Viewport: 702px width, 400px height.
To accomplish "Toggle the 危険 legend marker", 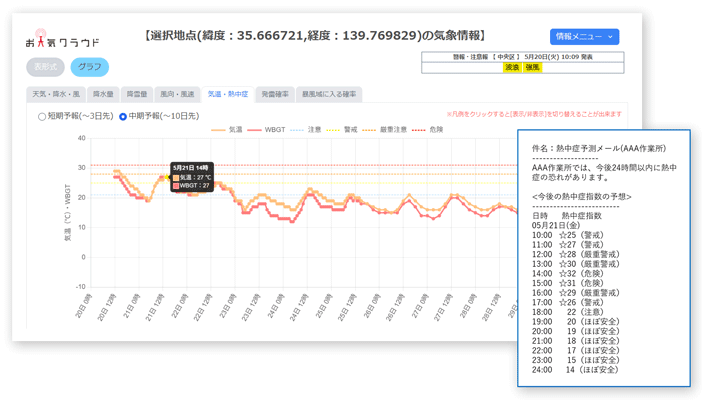I will [x=428, y=130].
